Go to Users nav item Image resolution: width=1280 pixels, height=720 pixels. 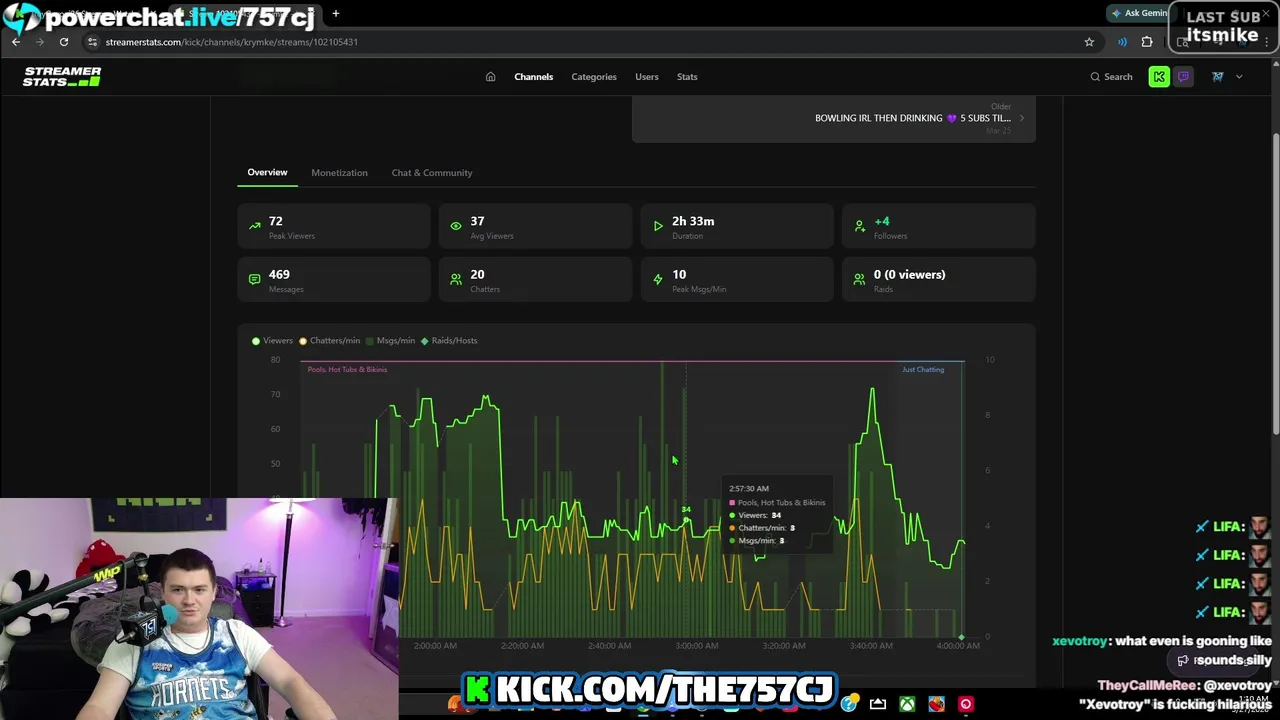[646, 77]
